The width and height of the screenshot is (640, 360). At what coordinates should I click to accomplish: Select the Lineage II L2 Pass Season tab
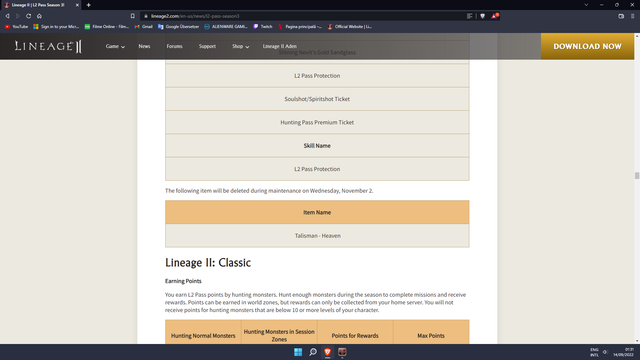40,5
